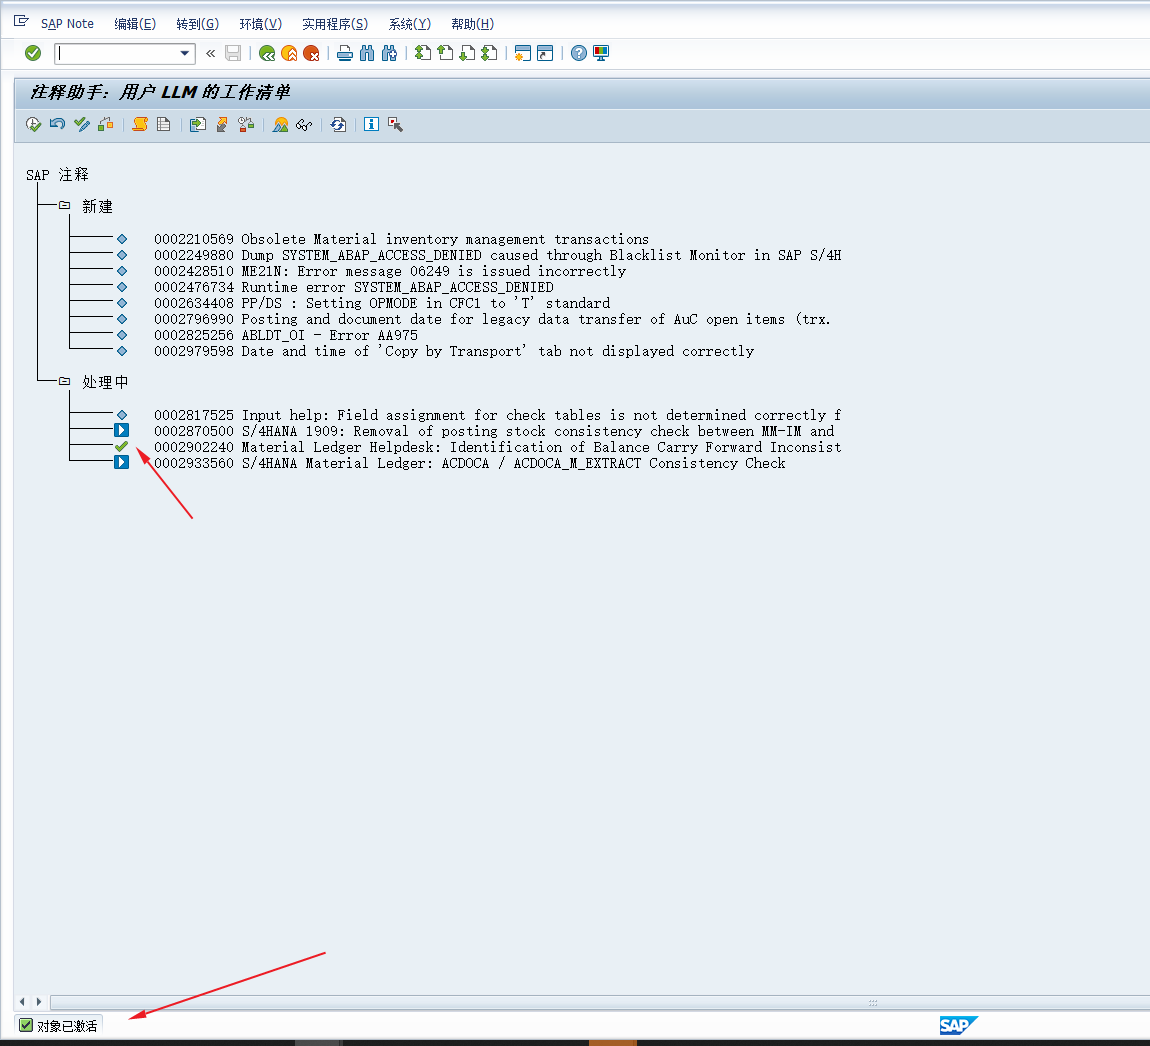Open the command field history dropdown
Image resolution: width=1150 pixels, height=1046 pixels.
pos(185,53)
